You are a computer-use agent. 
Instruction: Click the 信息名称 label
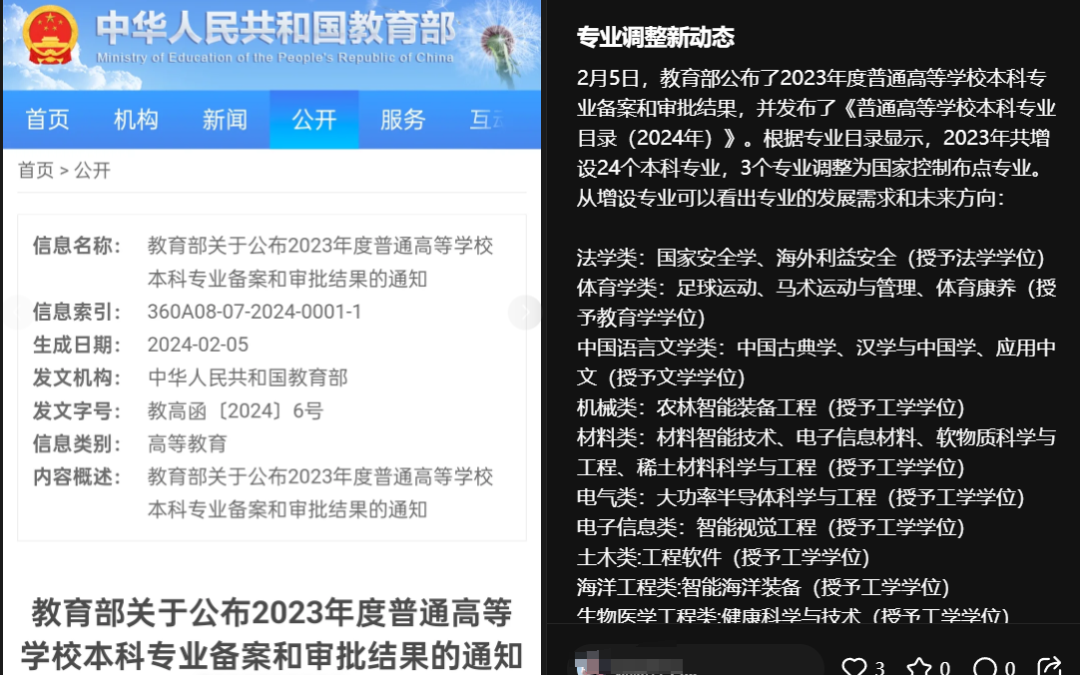tap(76, 246)
